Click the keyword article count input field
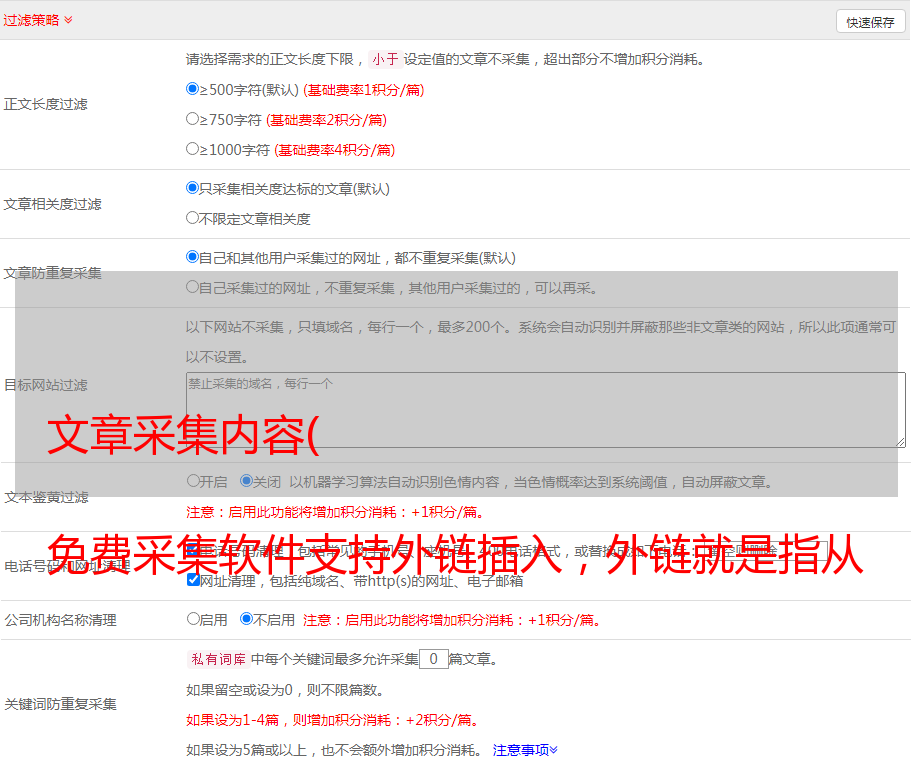The height and width of the screenshot is (768, 912). coord(433,659)
